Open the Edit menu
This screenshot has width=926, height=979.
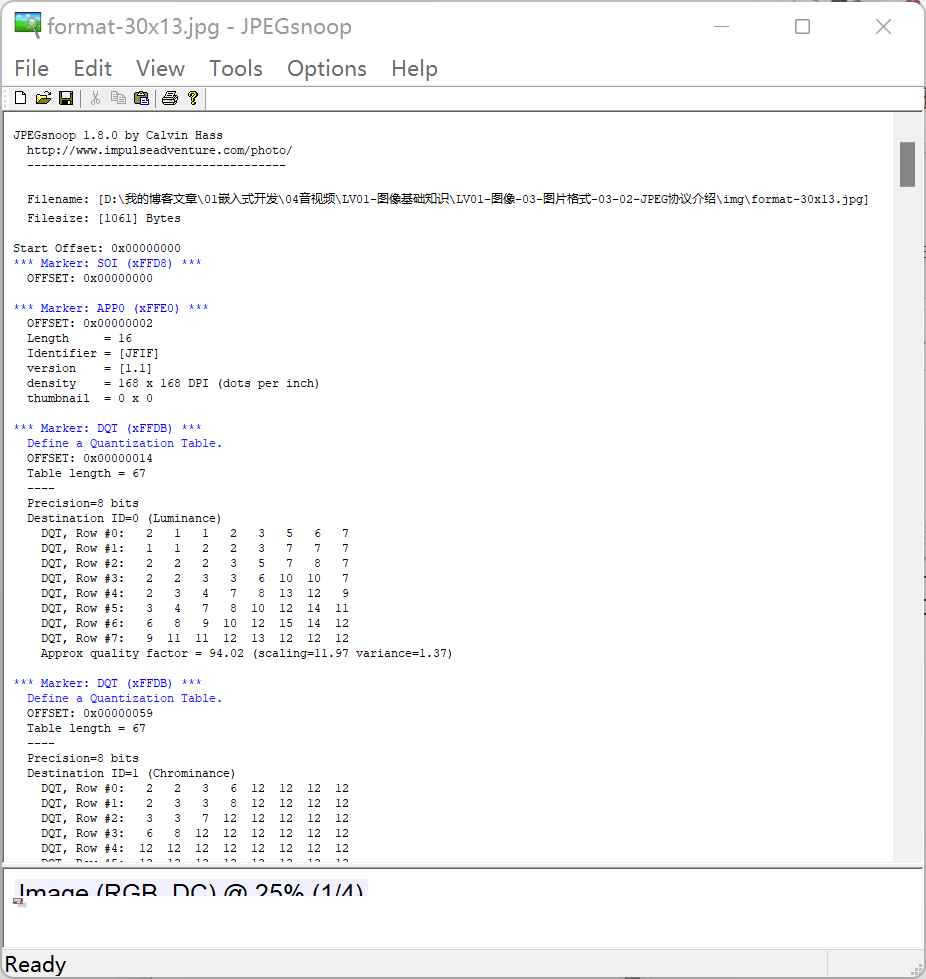point(92,68)
